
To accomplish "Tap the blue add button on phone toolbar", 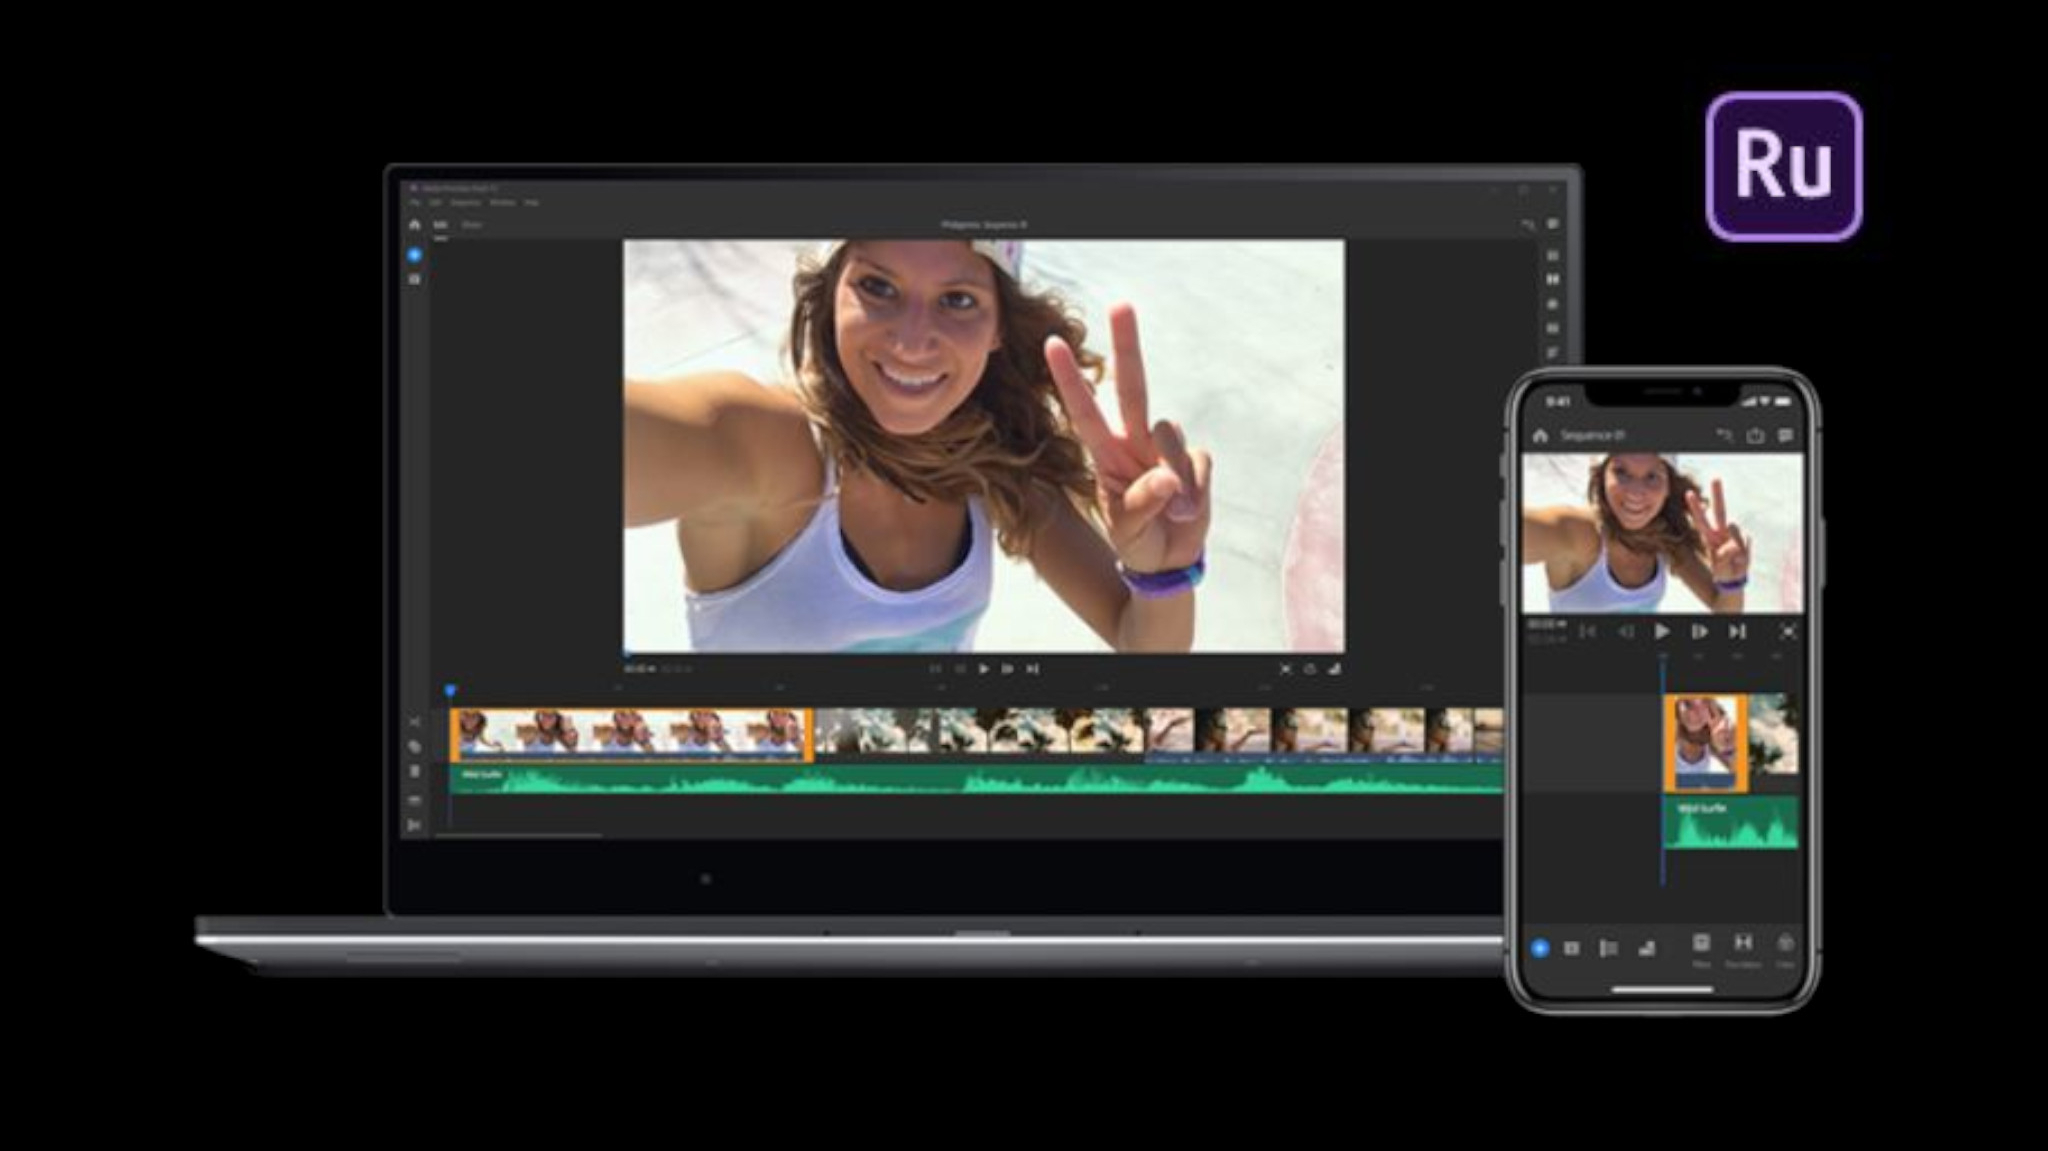I will point(1540,947).
